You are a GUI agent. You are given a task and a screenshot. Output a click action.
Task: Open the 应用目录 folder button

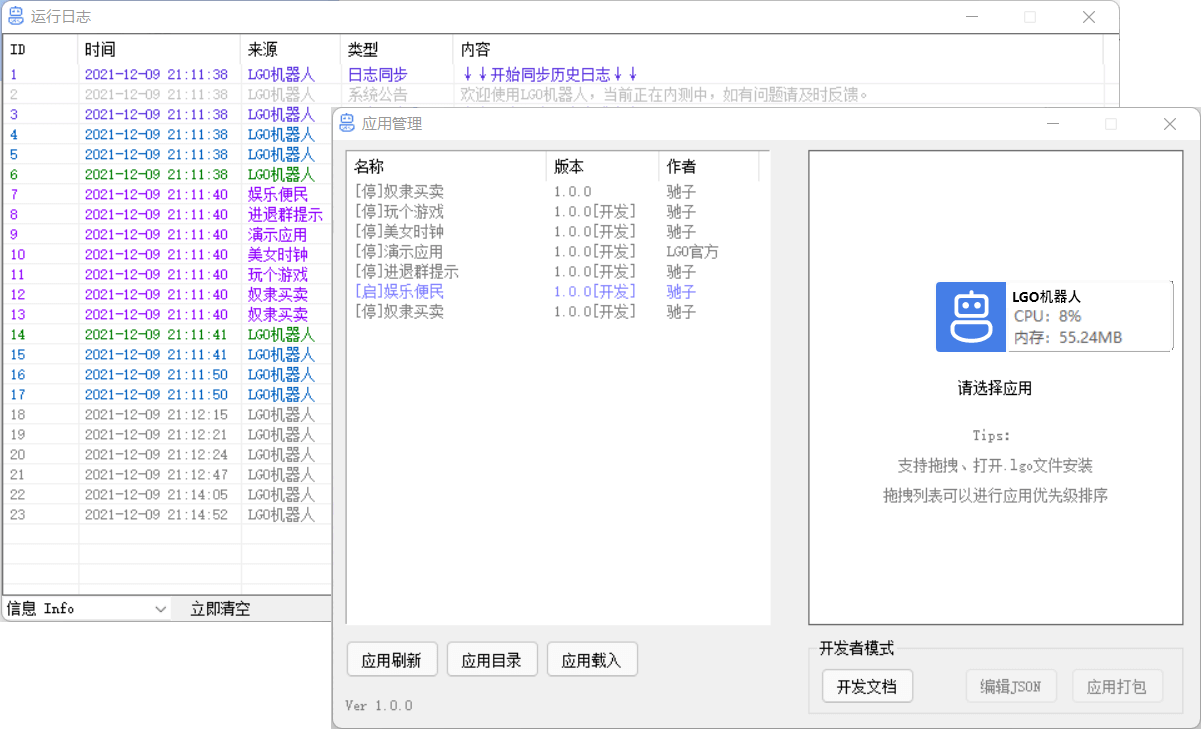click(x=491, y=660)
